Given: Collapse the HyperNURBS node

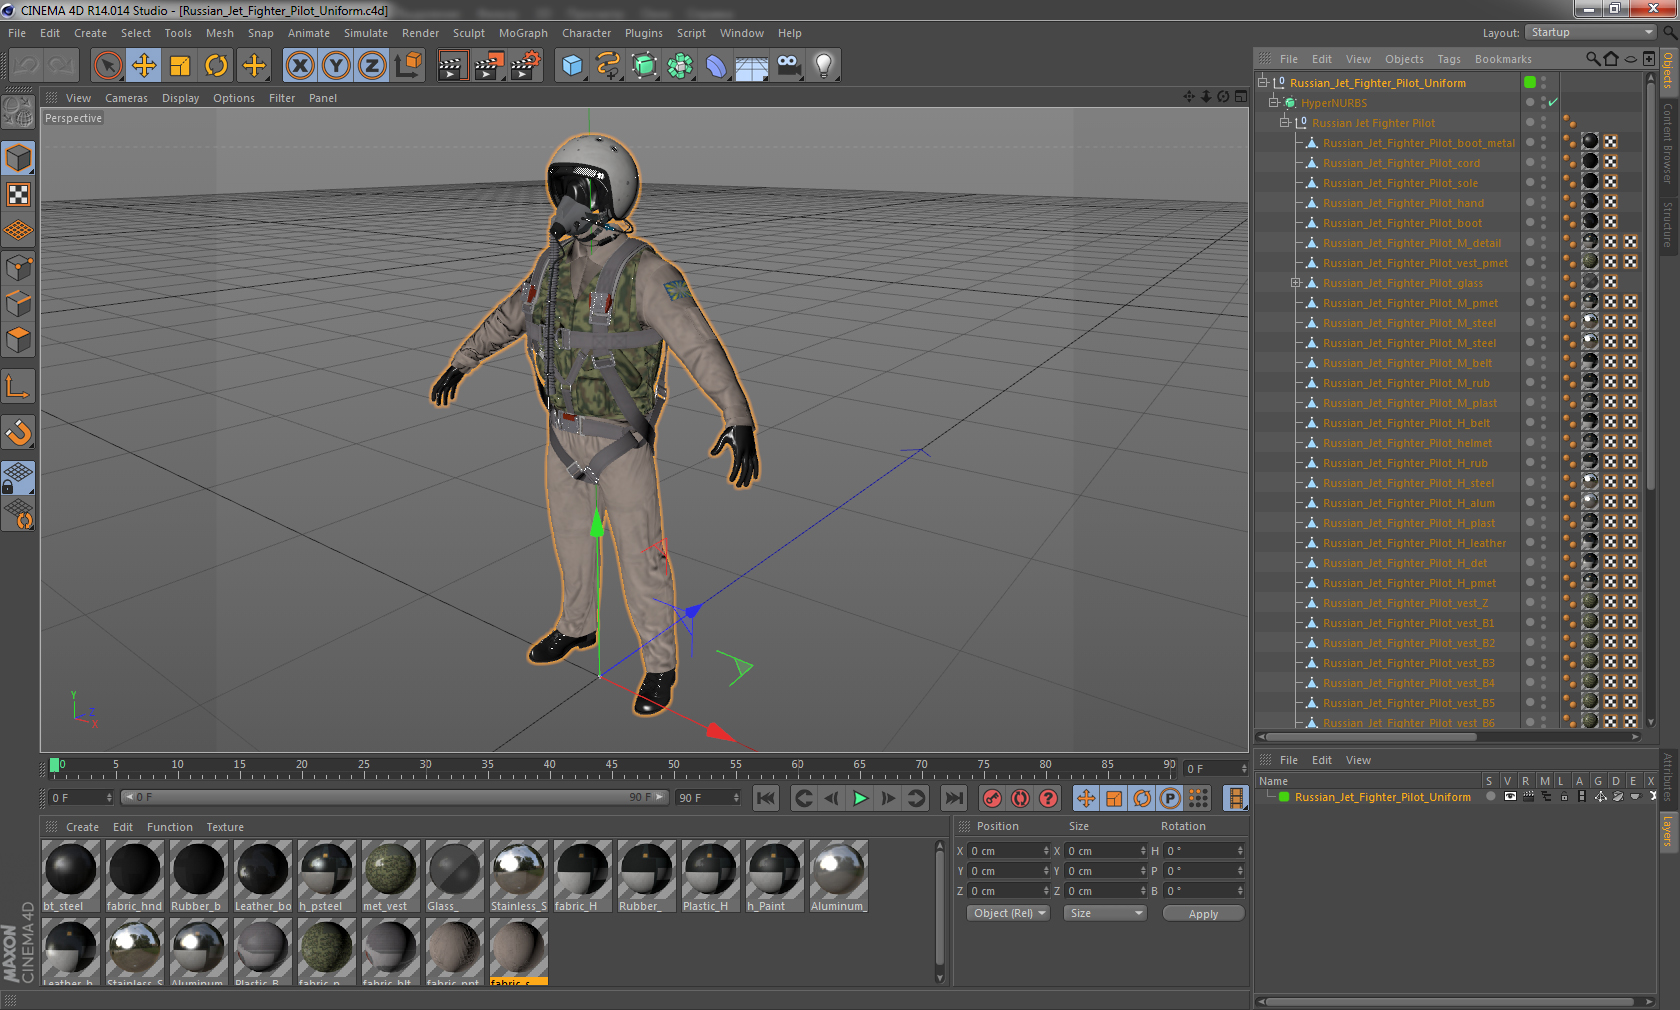Looking at the screenshot, I should [1274, 103].
